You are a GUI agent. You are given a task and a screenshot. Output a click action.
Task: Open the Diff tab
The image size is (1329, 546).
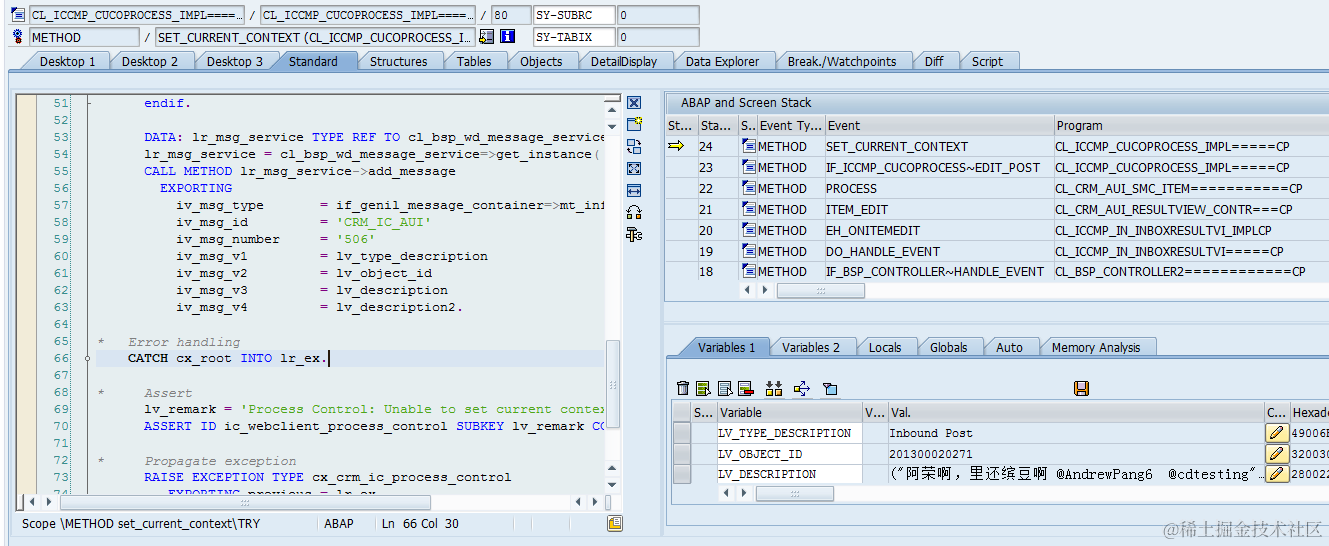[934, 61]
